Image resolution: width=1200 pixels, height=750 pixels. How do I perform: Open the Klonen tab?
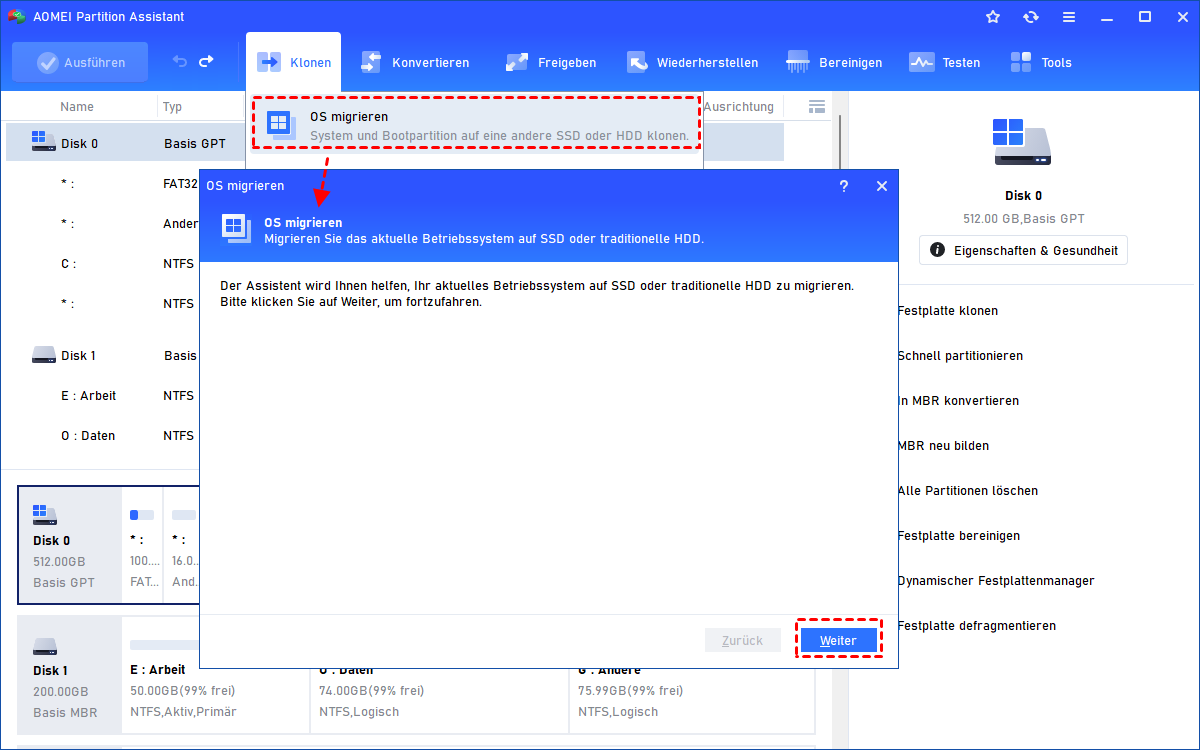pyautogui.click(x=294, y=62)
